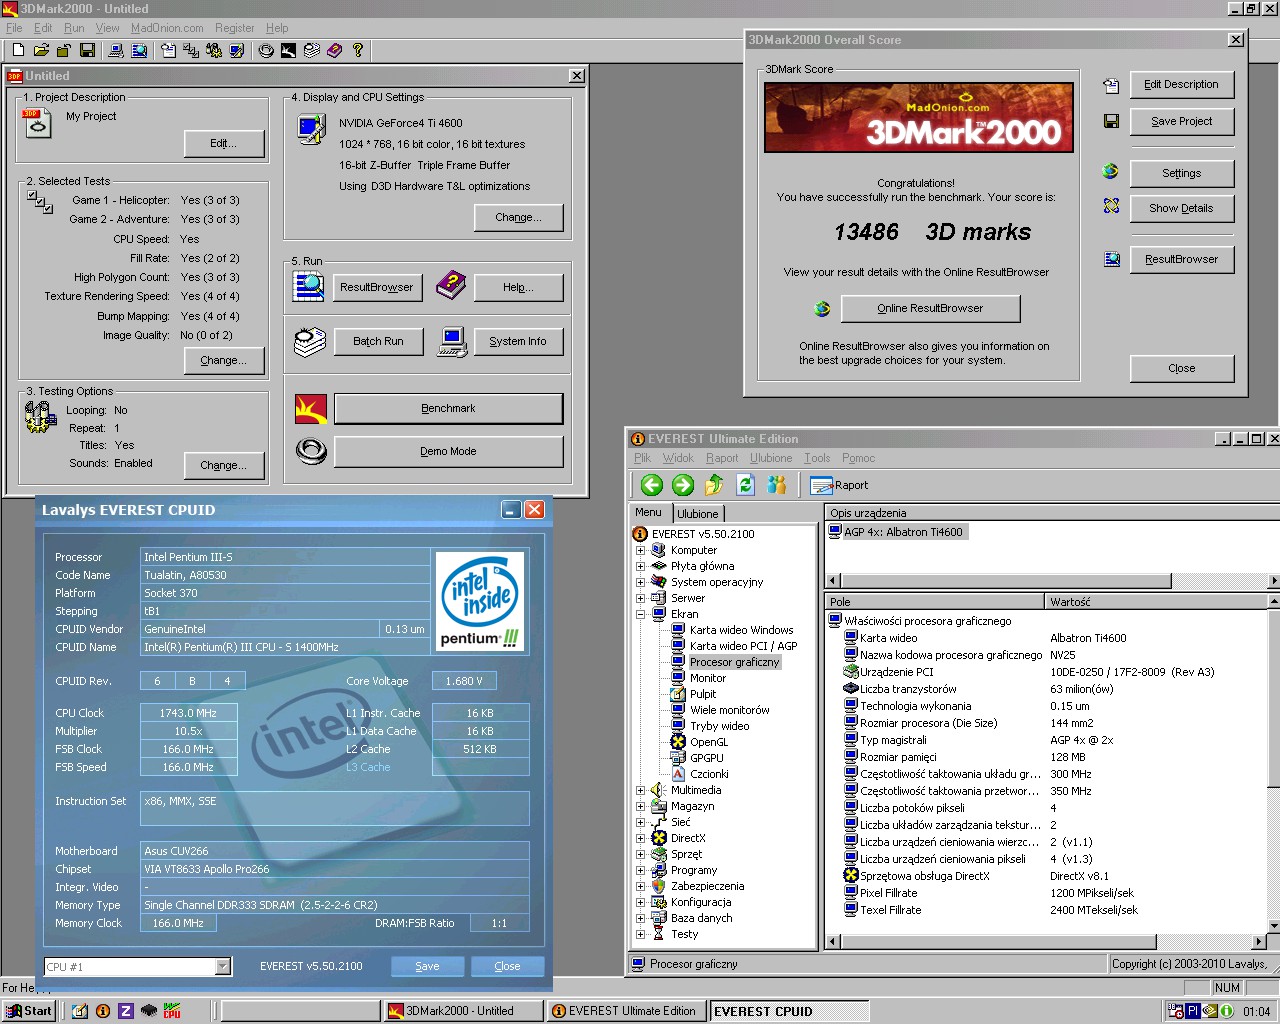Expand the Płyta główna tree node
Viewport: 1280px width, 1024px height.
pyautogui.click(x=641, y=566)
